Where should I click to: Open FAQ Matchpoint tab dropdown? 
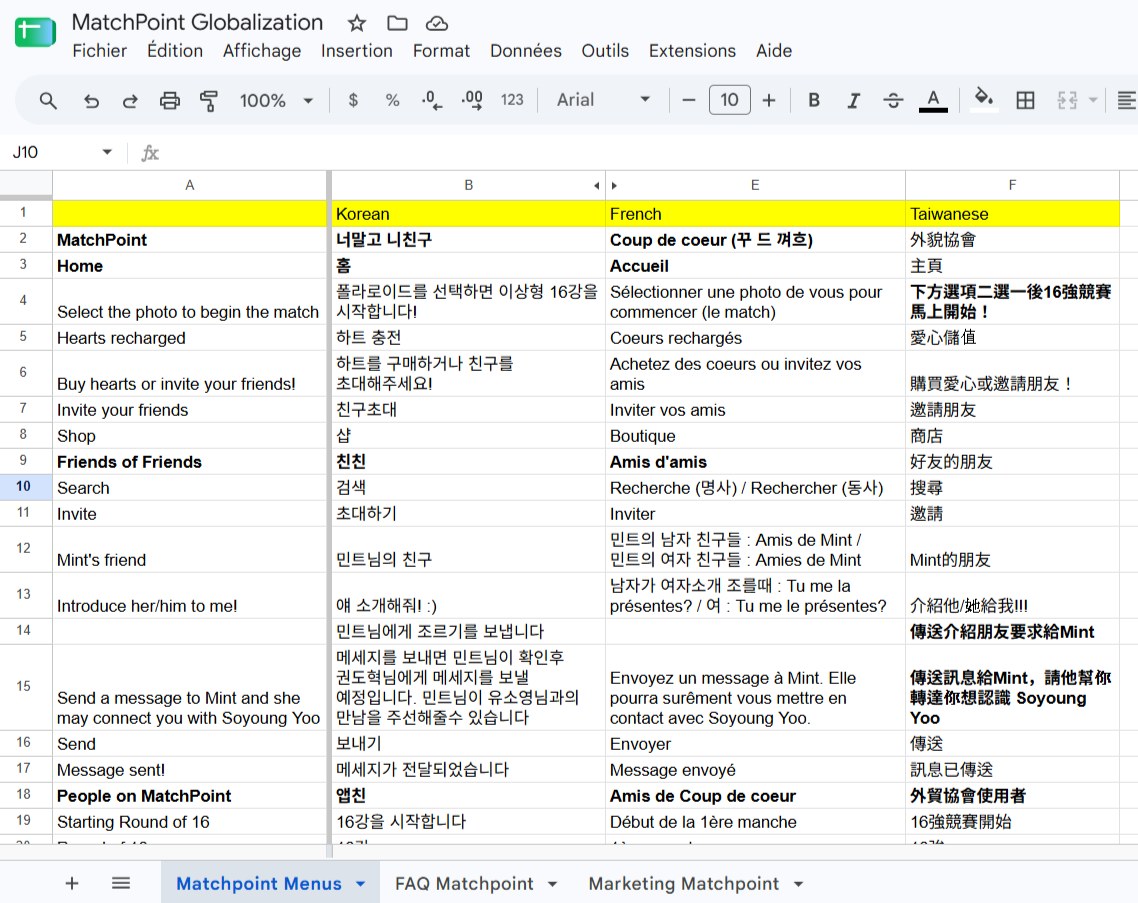pyautogui.click(x=552, y=883)
